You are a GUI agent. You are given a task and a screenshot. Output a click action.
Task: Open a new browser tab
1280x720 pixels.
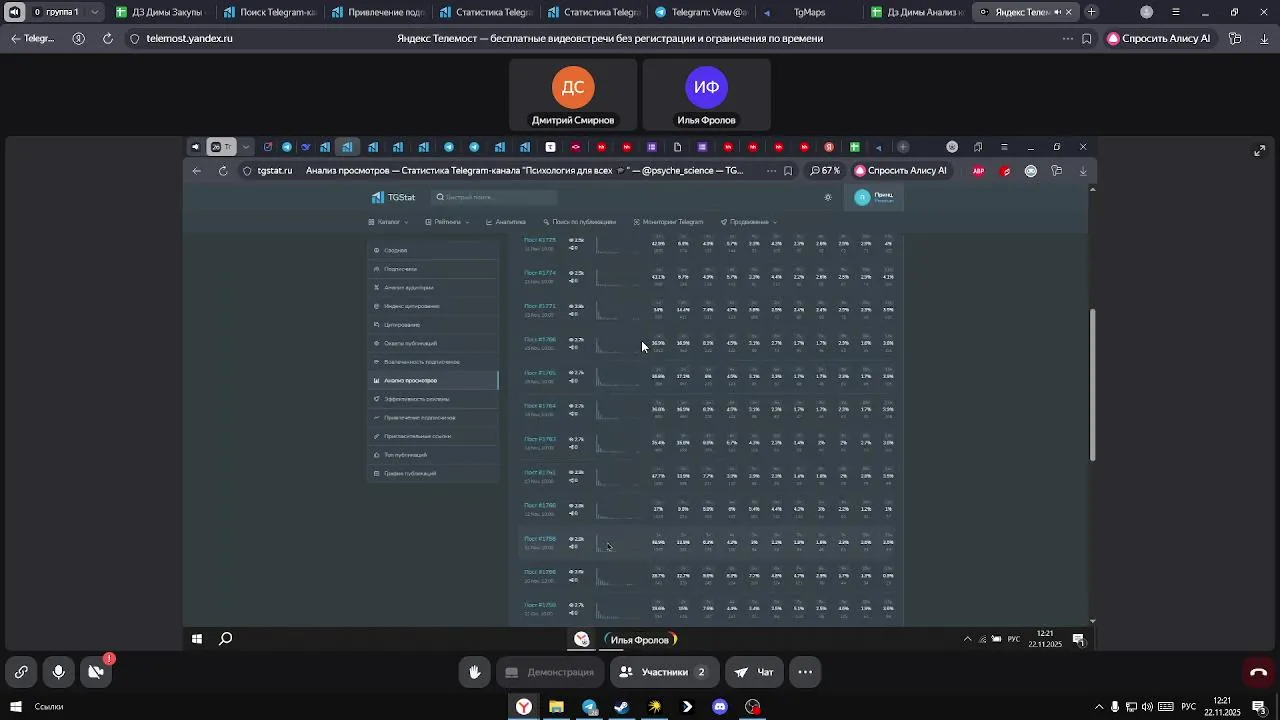[x=1091, y=12]
